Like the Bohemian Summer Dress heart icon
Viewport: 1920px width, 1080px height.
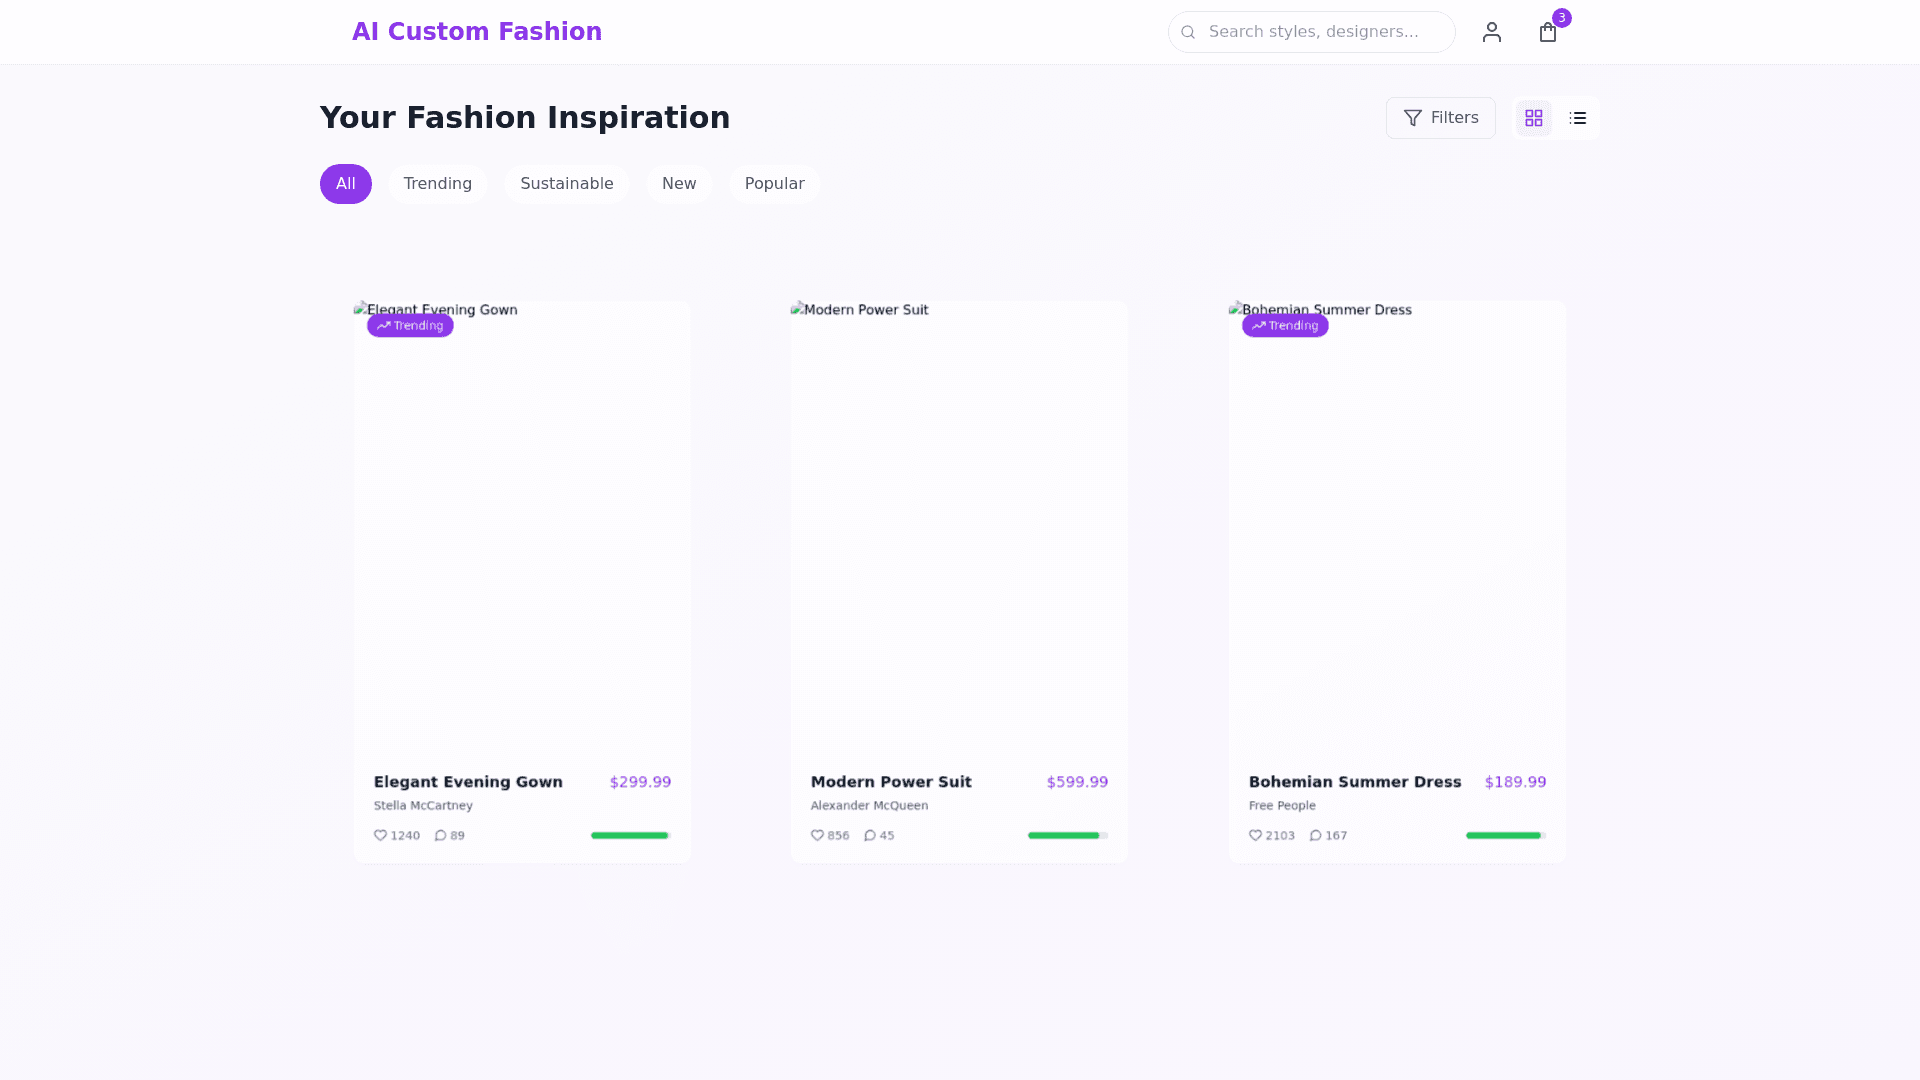point(1255,835)
